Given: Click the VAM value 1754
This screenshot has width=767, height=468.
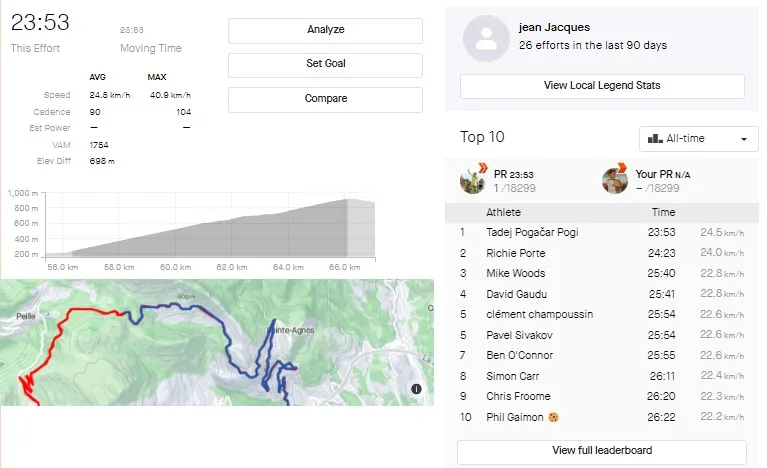Looking at the screenshot, I should (99, 145).
